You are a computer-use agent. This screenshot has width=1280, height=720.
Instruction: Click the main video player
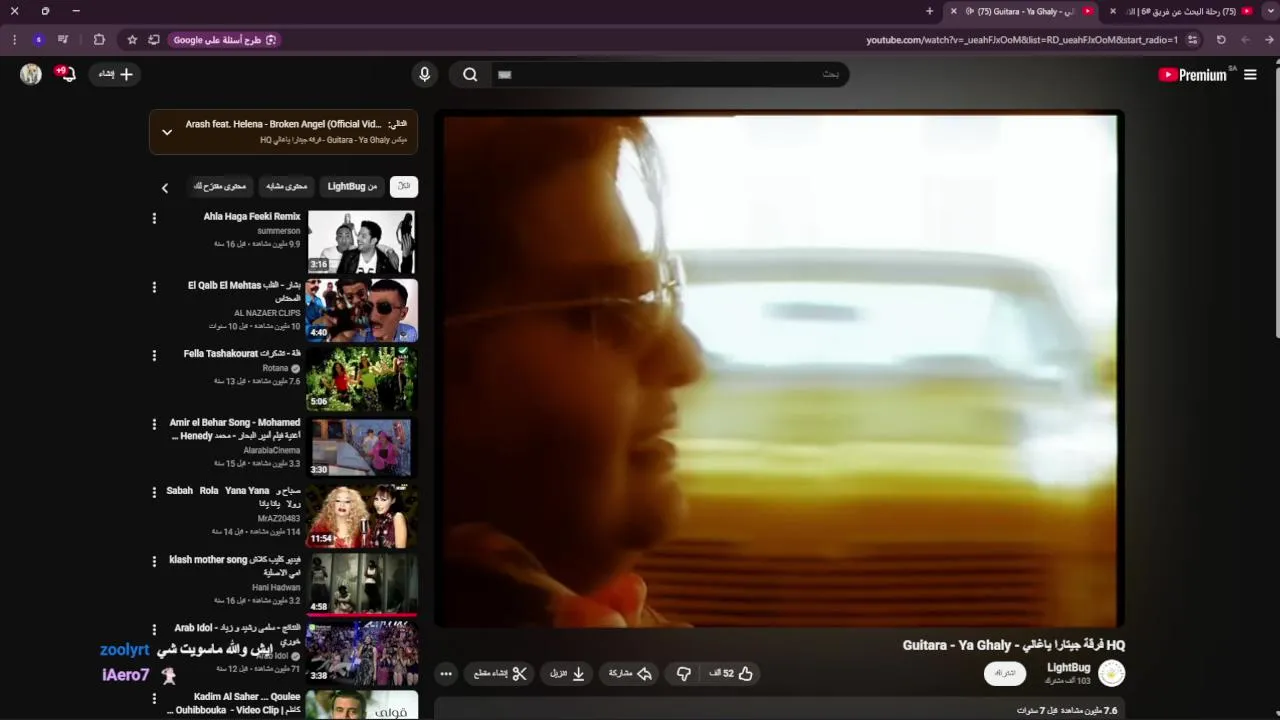(x=780, y=371)
